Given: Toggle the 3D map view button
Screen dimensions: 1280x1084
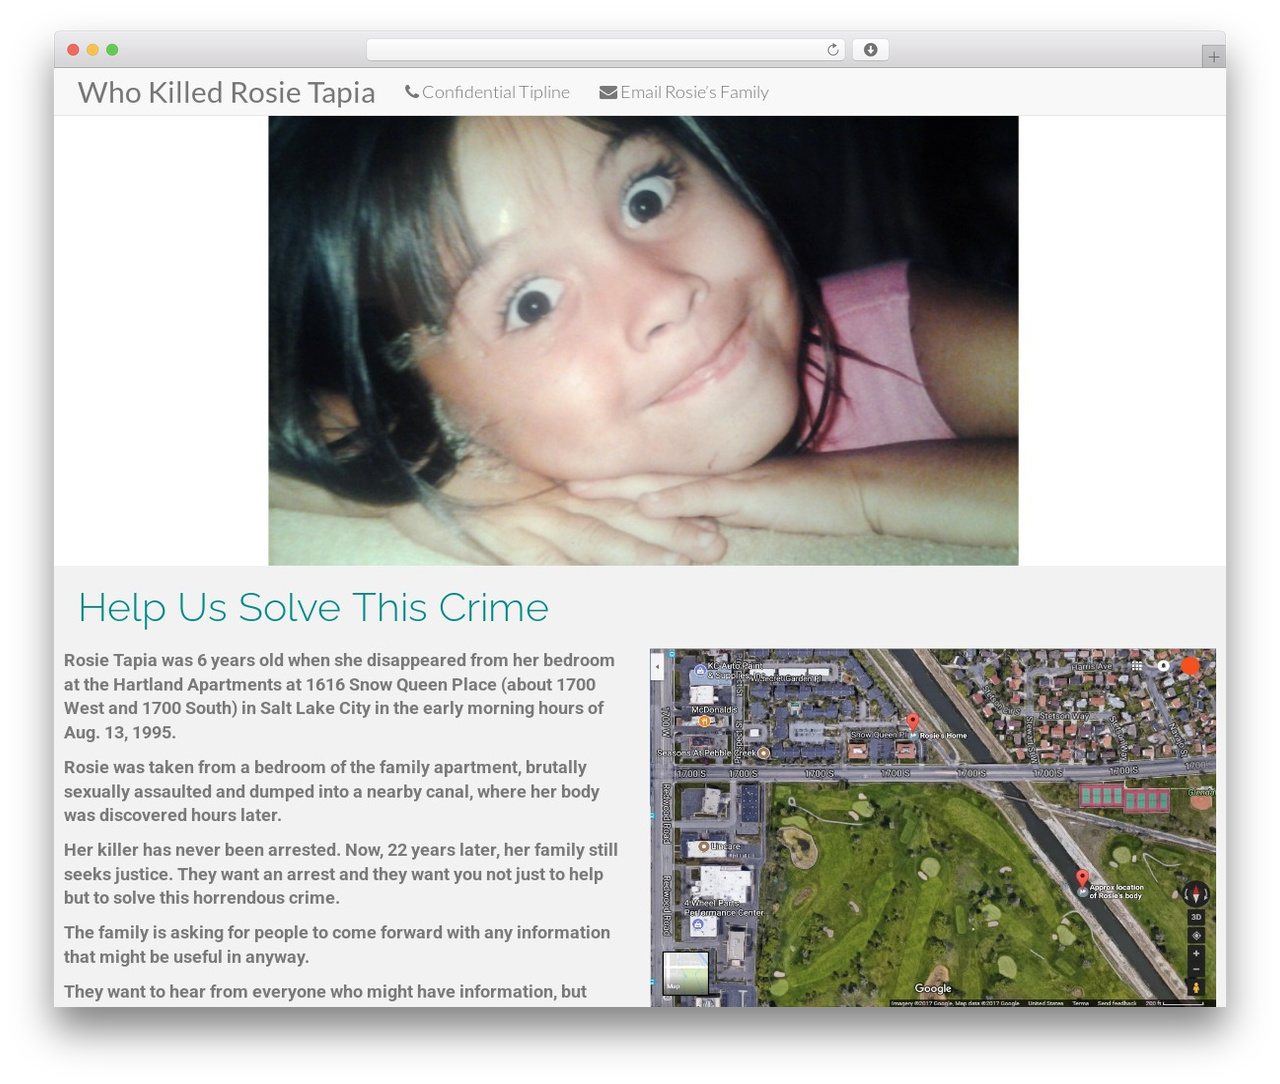Looking at the screenshot, I should click(x=1196, y=917).
